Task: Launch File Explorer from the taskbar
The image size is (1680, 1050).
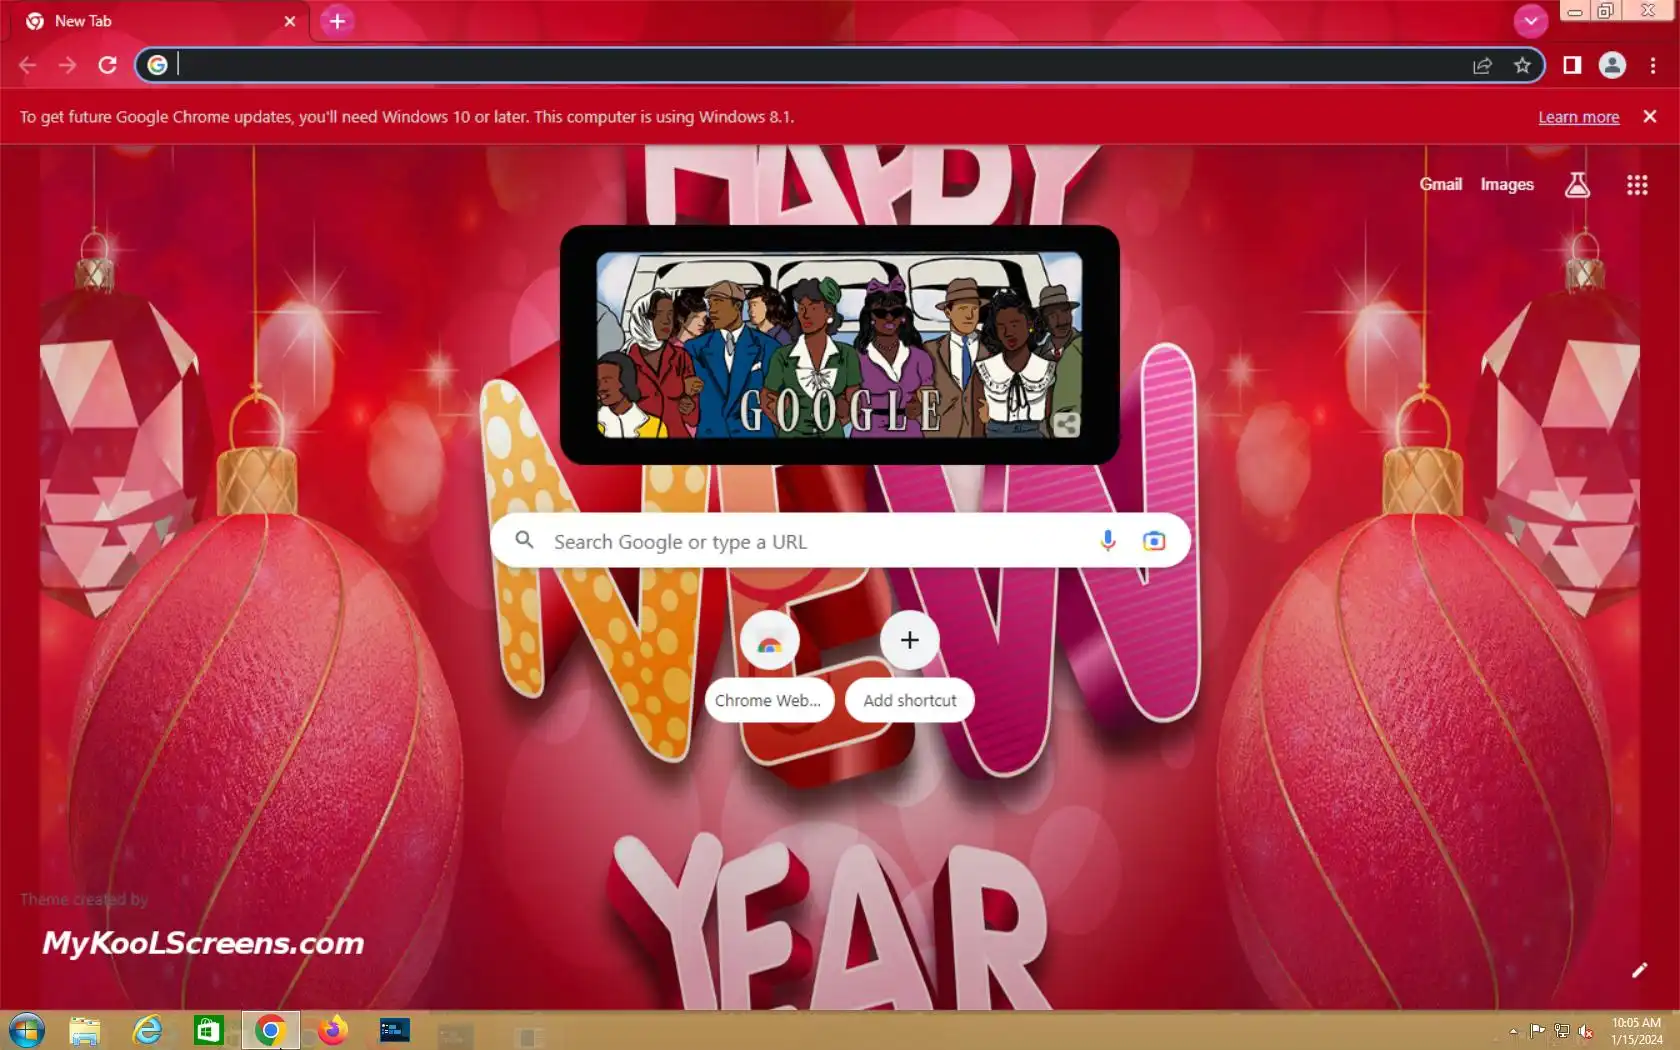Action: click(84, 1030)
